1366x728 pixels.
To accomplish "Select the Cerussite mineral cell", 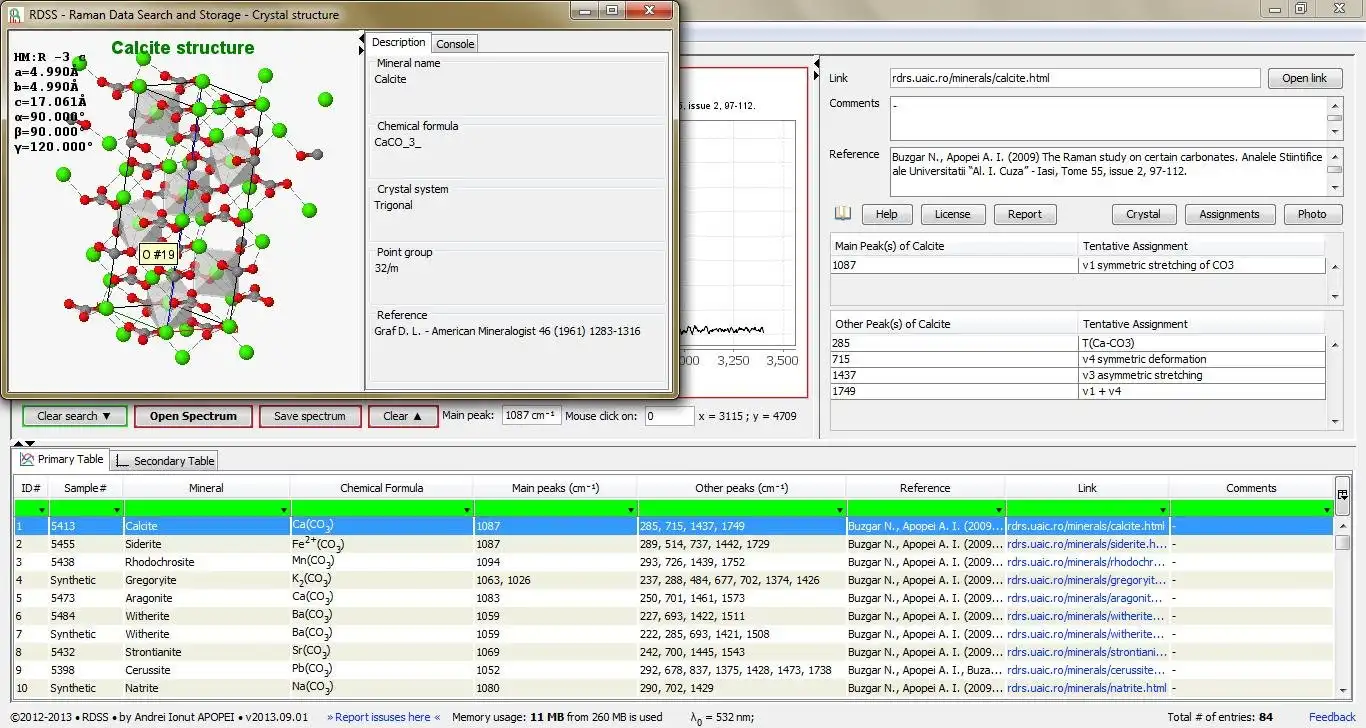I will tap(206, 670).
